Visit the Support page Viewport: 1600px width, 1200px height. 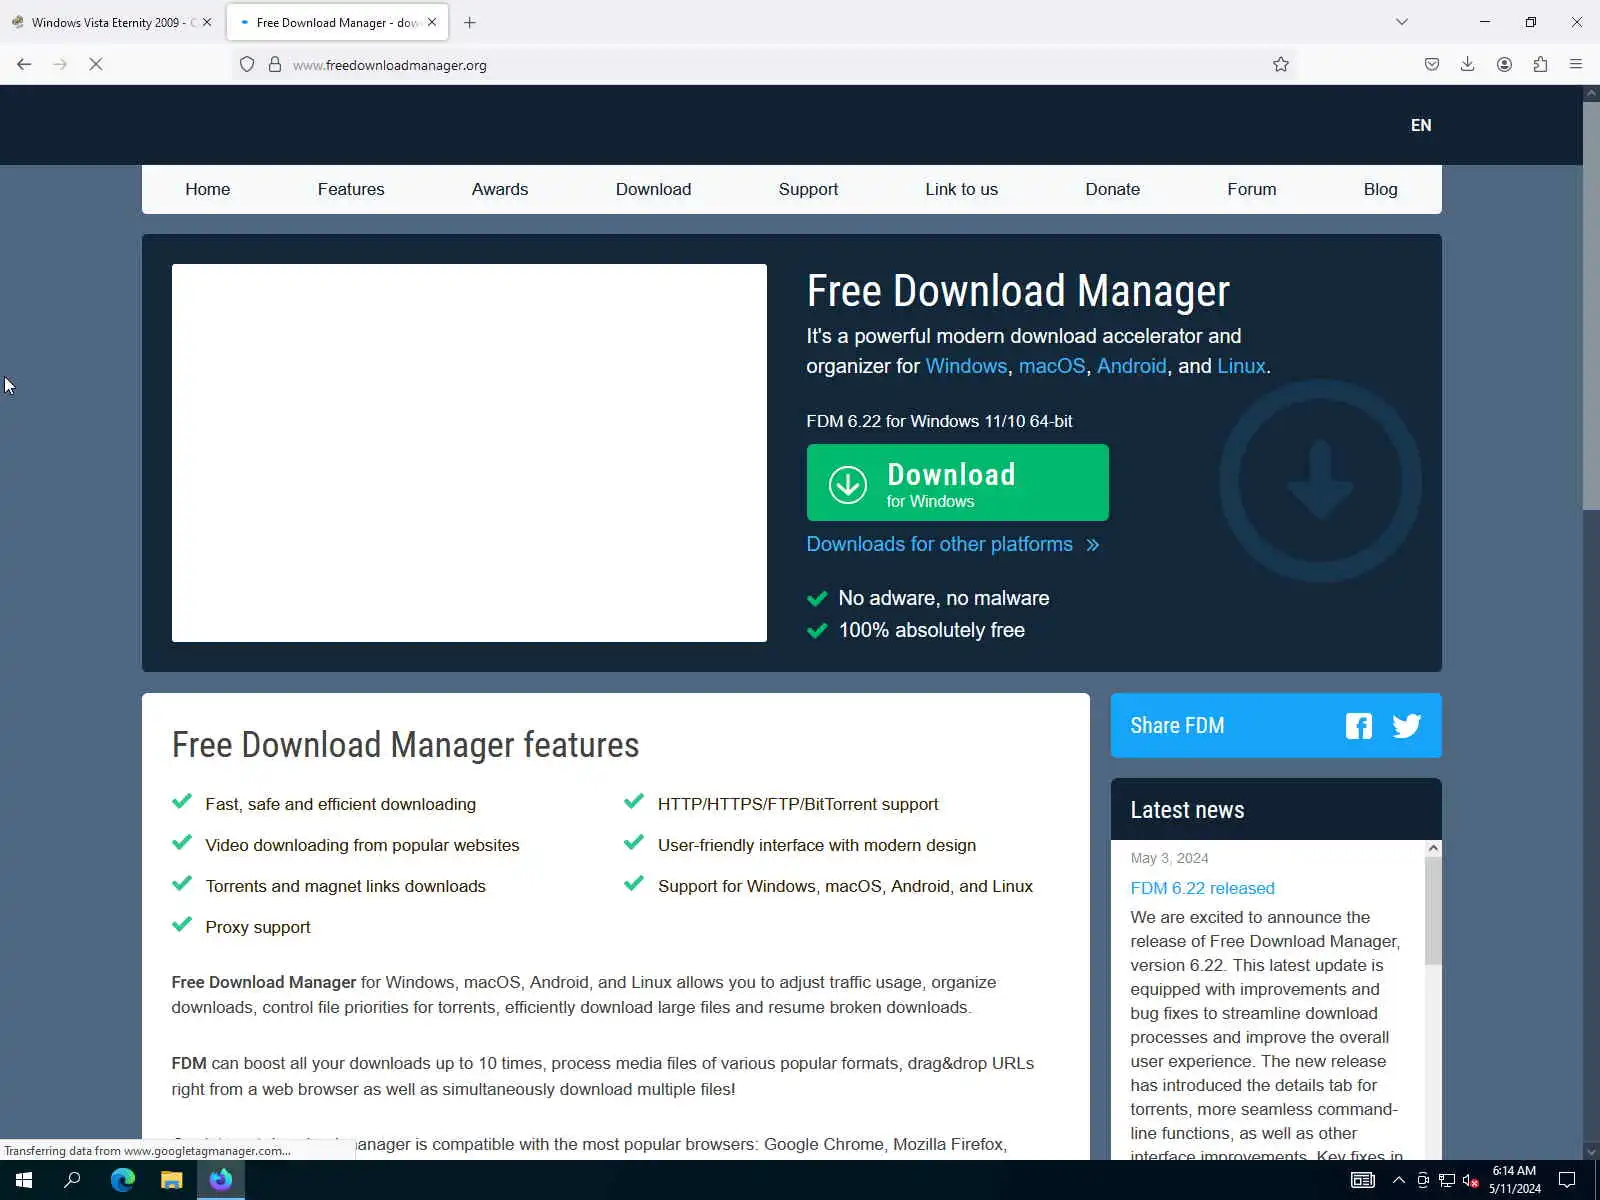[808, 189]
